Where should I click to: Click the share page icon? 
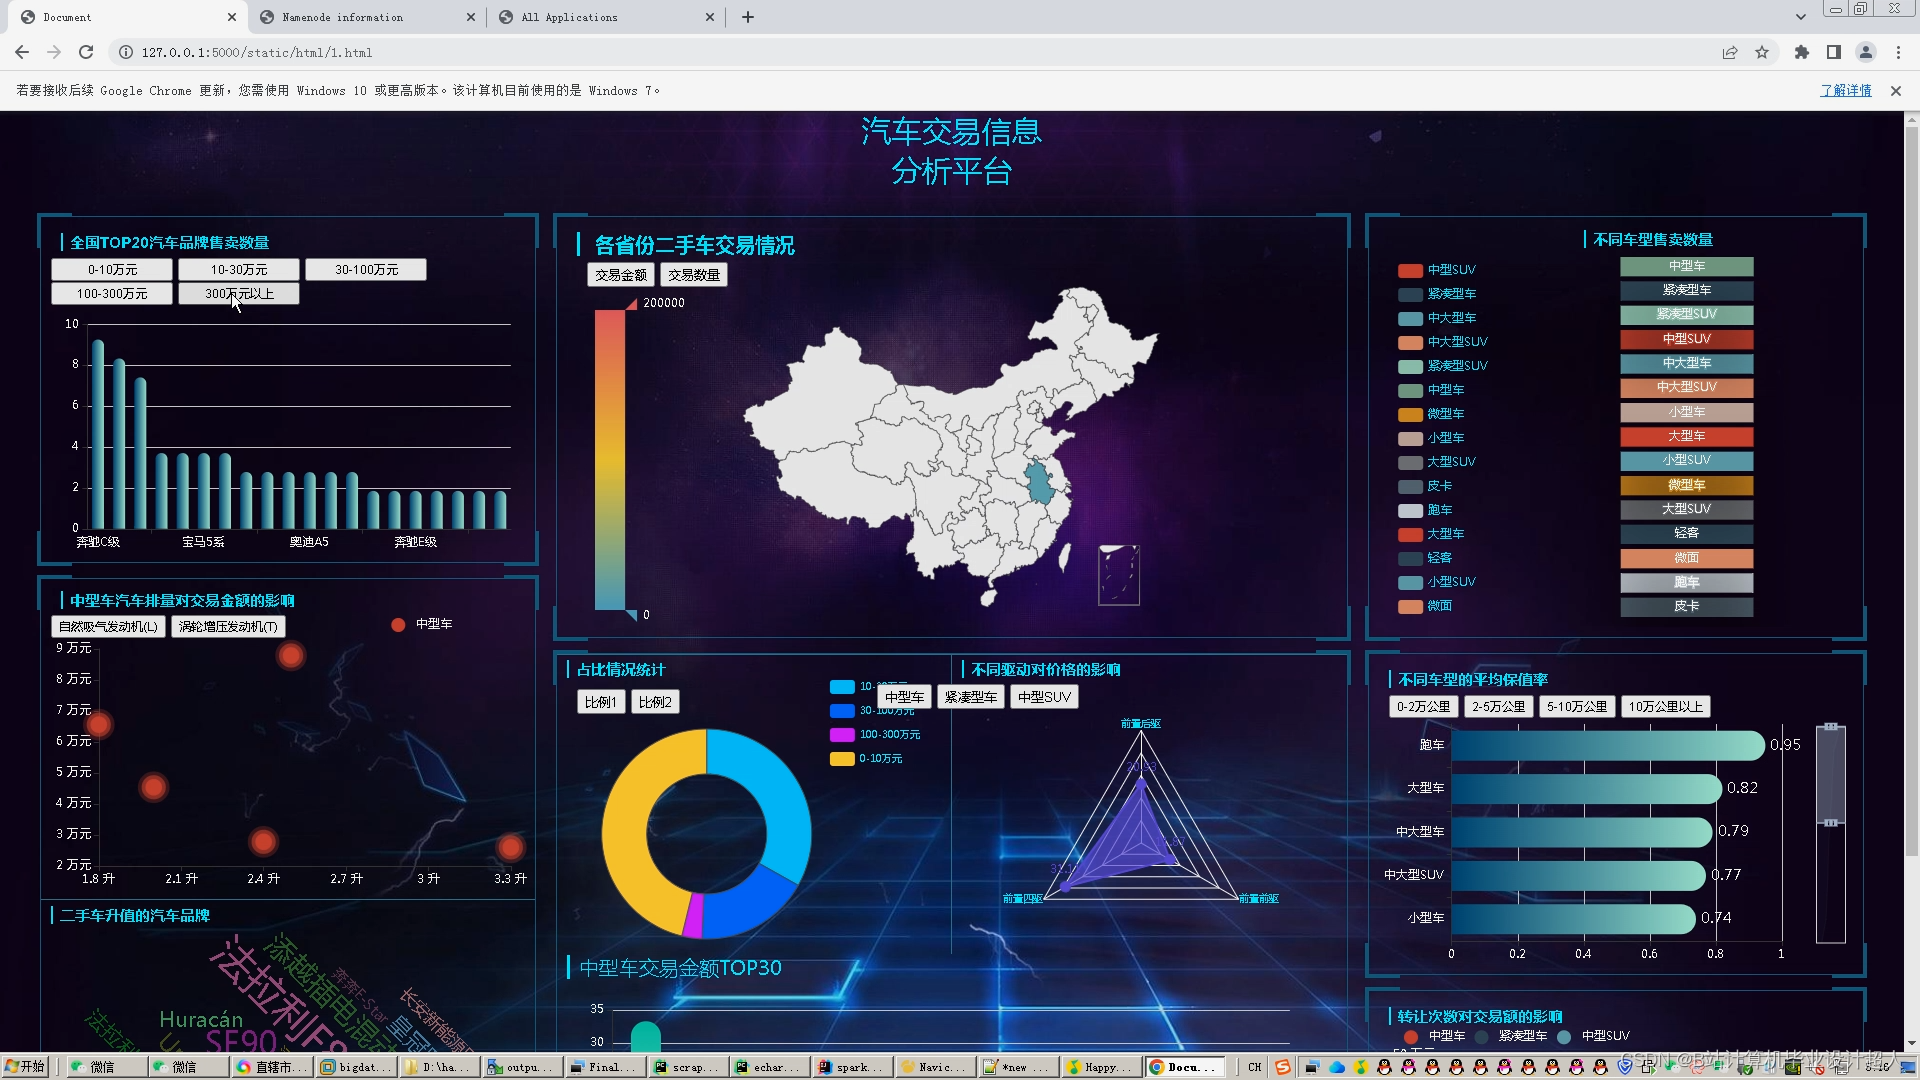[x=1729, y=52]
